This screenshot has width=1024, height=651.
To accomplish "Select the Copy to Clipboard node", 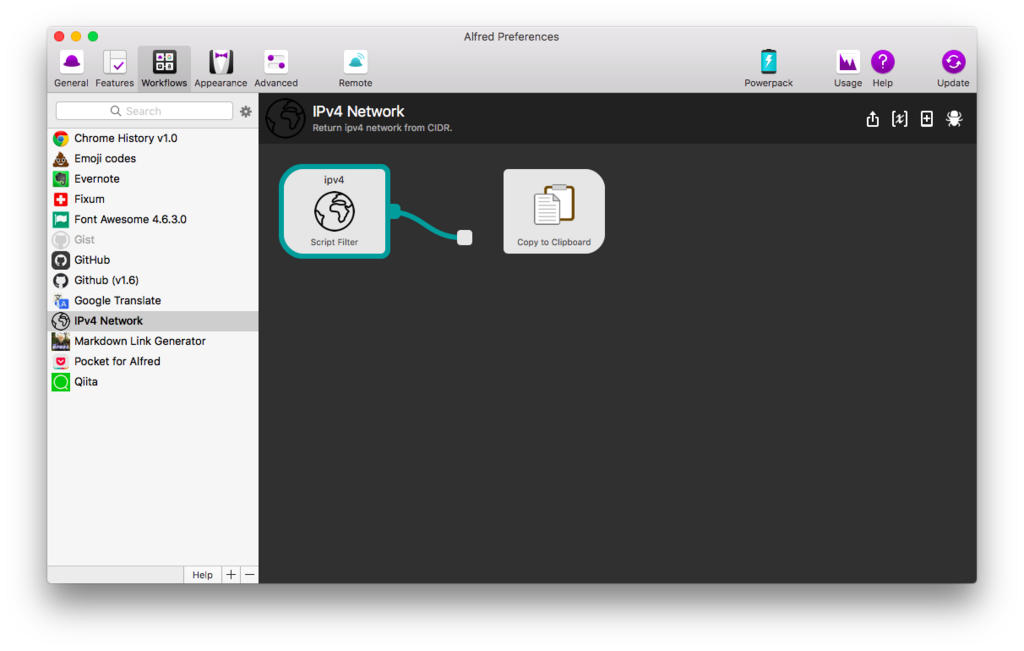I will 554,211.
